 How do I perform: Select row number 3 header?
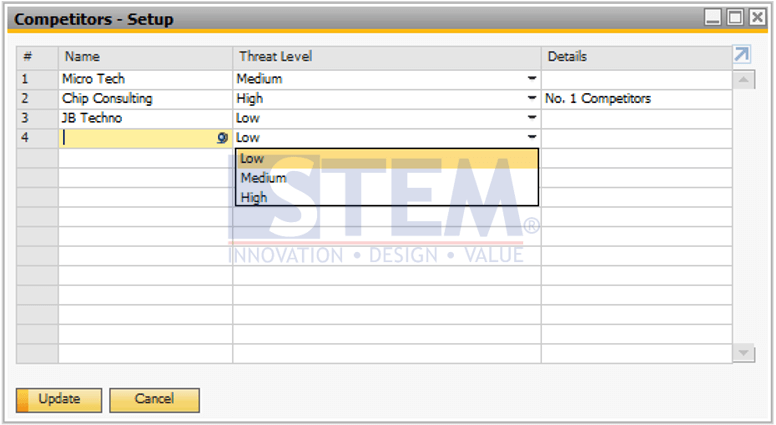click(x=38, y=118)
